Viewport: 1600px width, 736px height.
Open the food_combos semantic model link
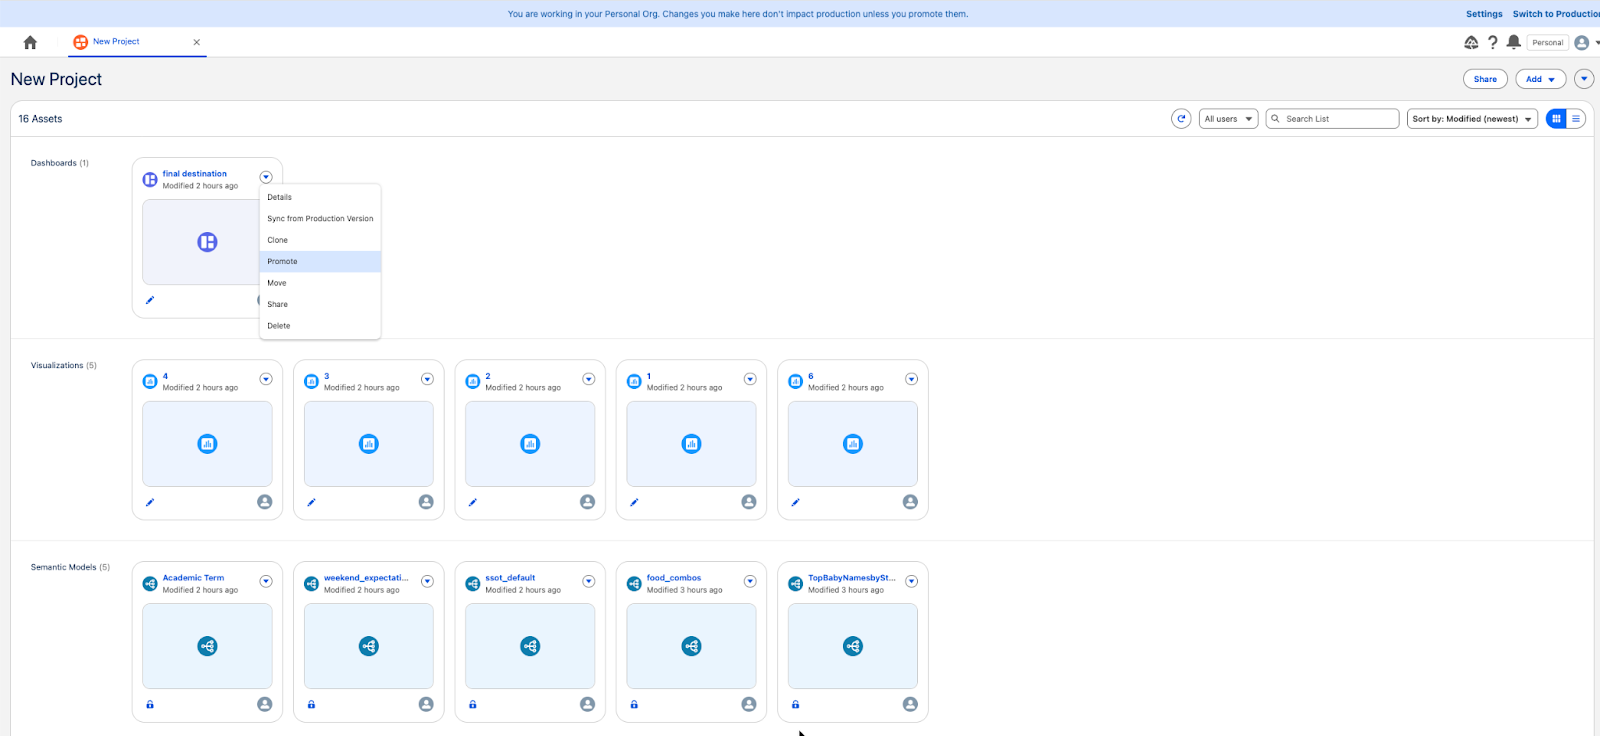point(674,578)
